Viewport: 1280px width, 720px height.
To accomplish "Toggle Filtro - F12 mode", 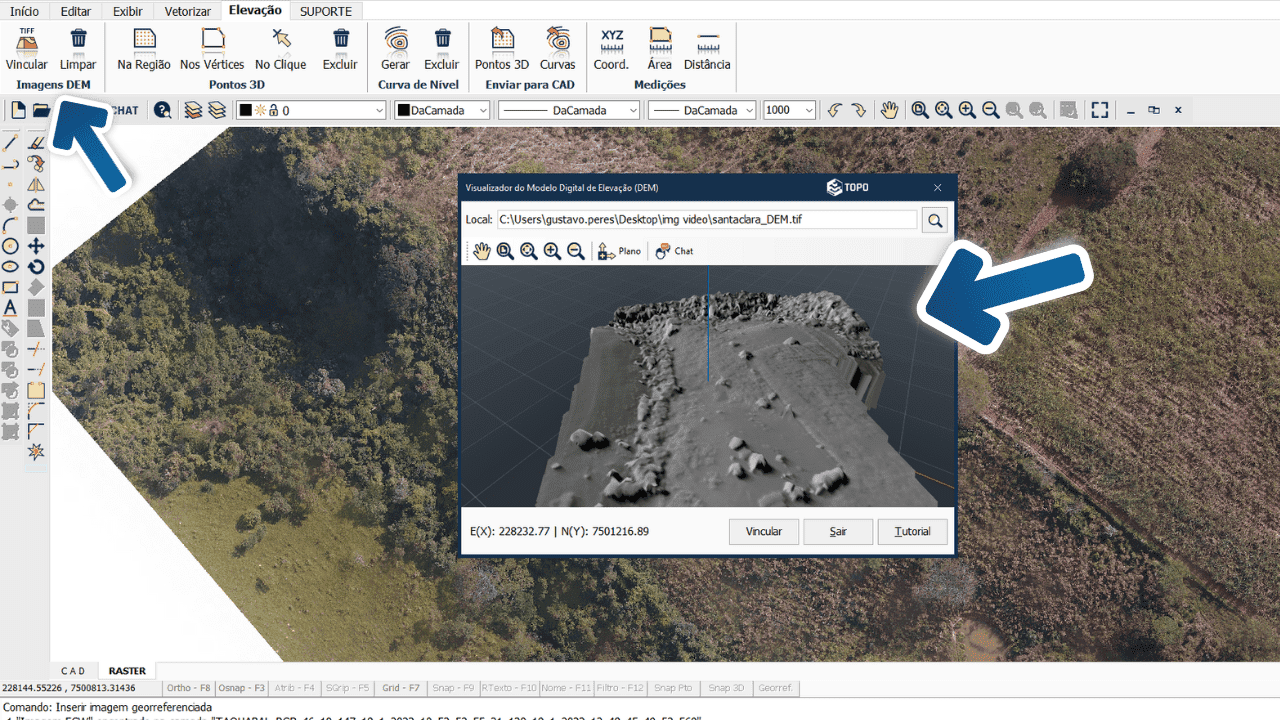I will coord(621,688).
